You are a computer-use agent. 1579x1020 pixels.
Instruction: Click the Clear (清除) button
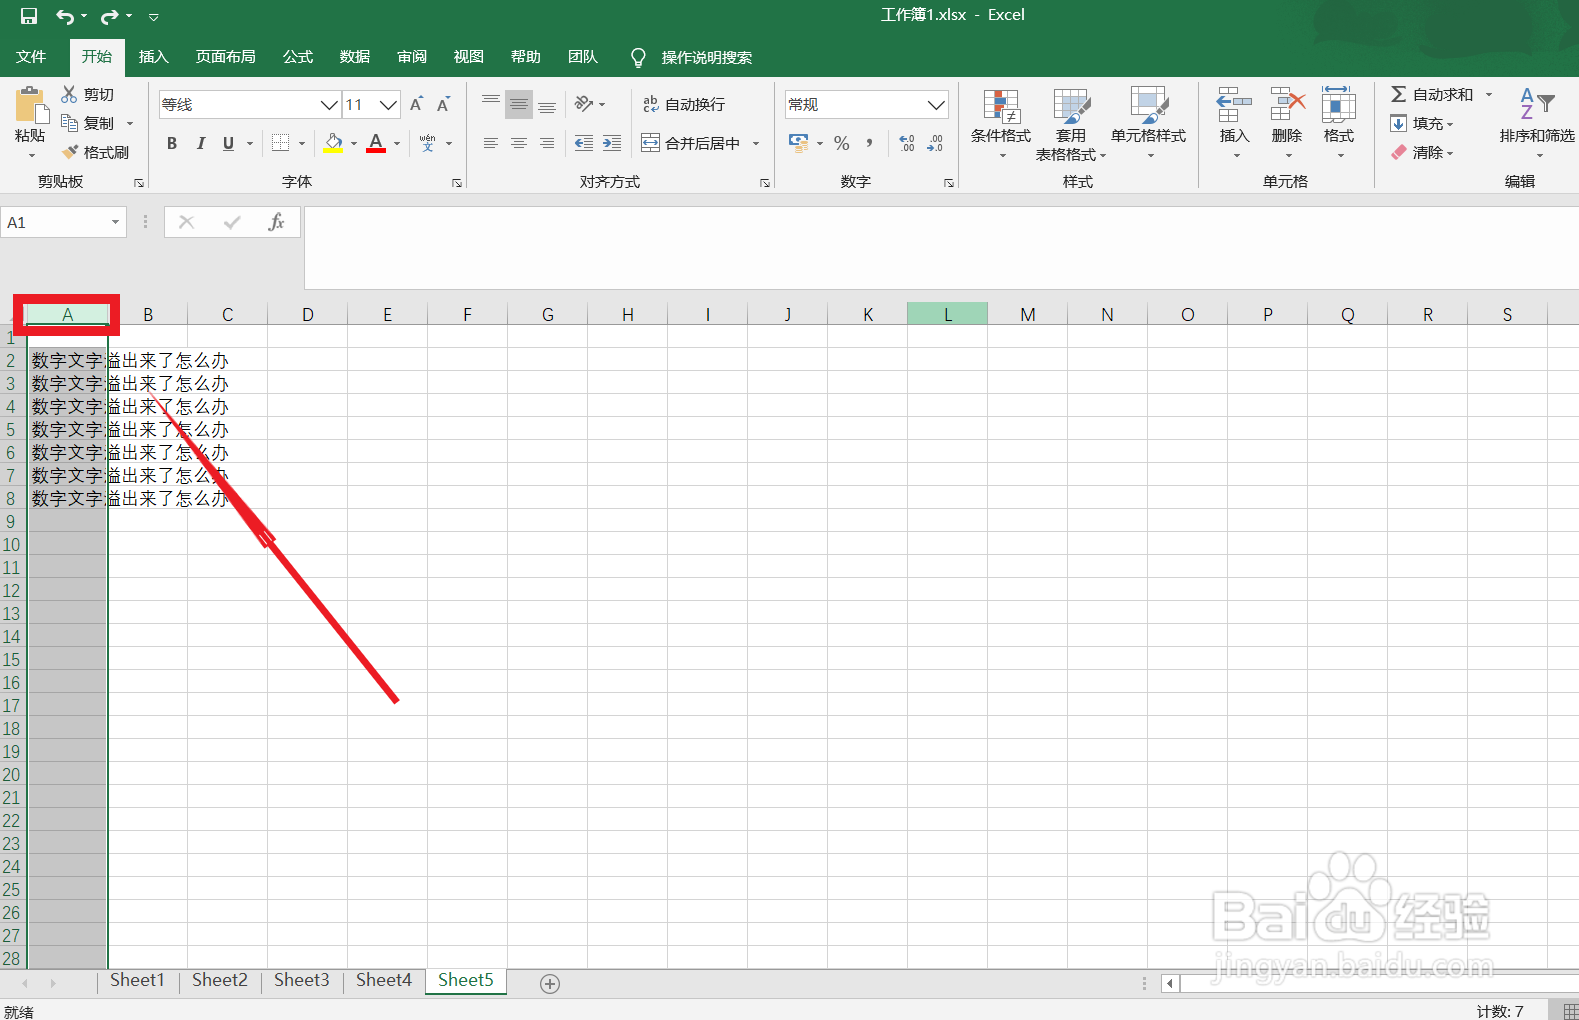coord(1421,152)
